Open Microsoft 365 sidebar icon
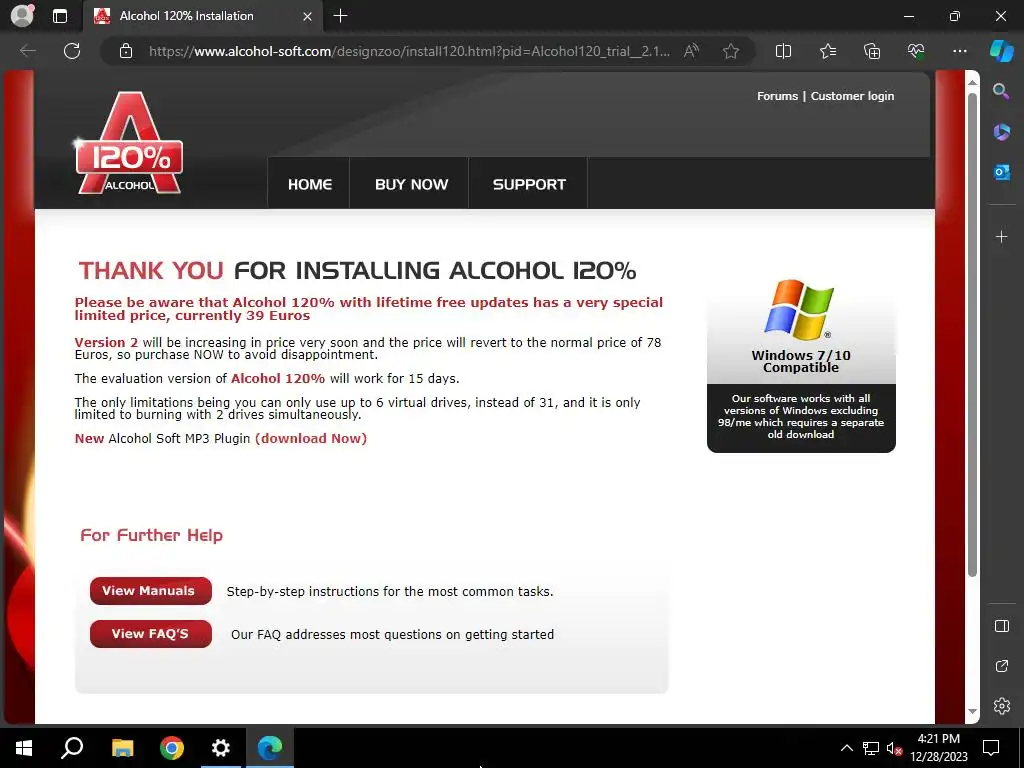This screenshot has width=1024, height=768. [x=1001, y=132]
